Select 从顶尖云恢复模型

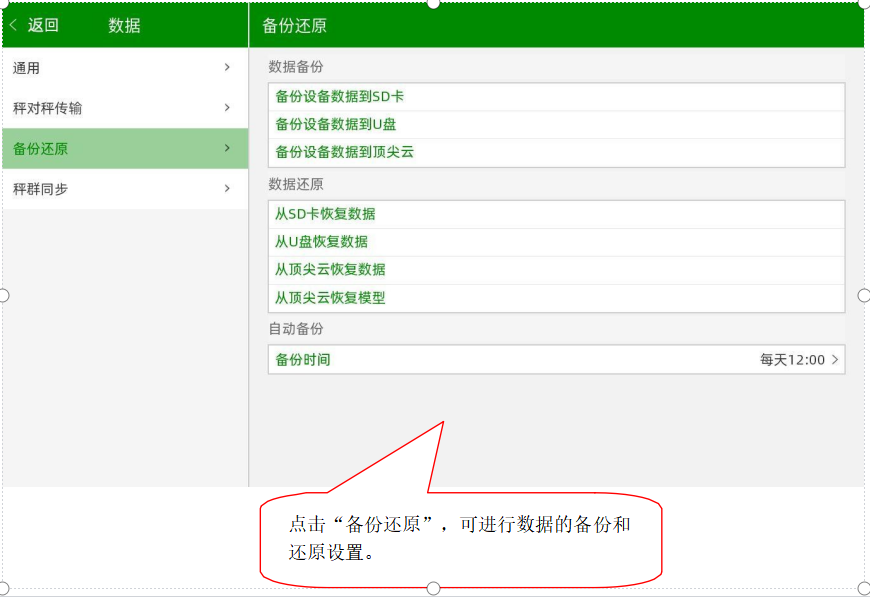(x=557, y=298)
